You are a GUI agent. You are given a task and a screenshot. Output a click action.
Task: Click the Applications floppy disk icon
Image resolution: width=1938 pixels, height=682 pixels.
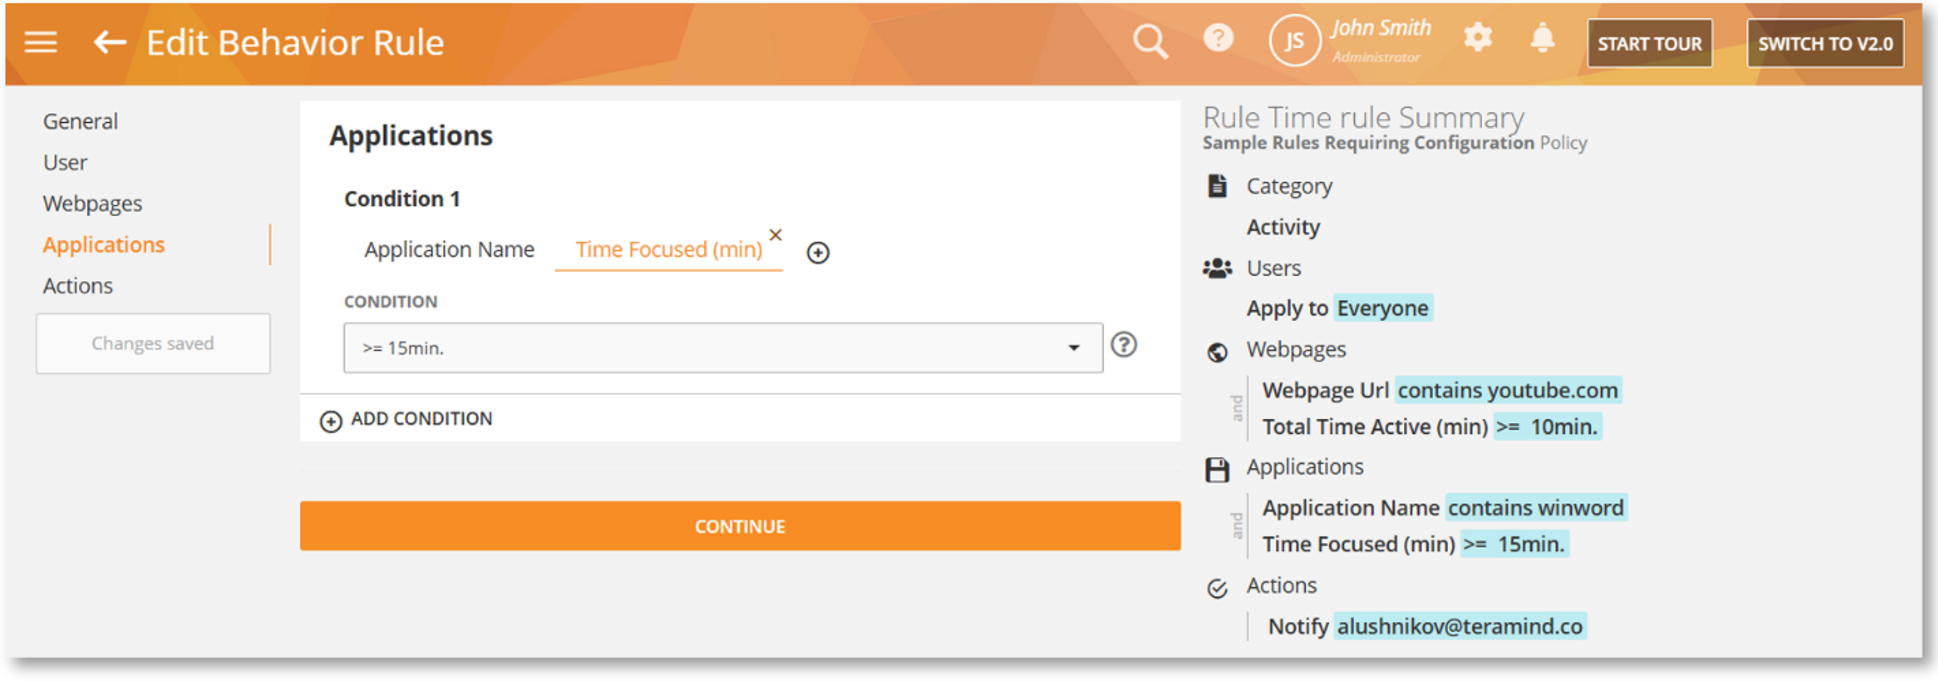pyautogui.click(x=1217, y=470)
